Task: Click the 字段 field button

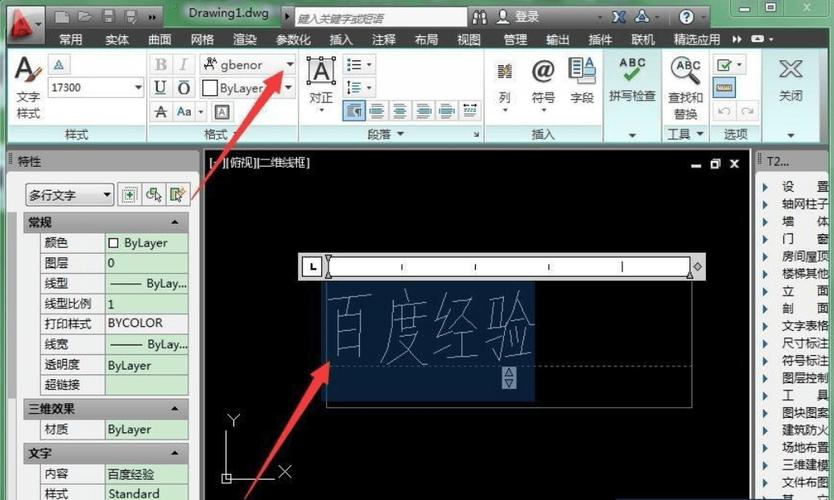Action: pyautogui.click(x=582, y=81)
